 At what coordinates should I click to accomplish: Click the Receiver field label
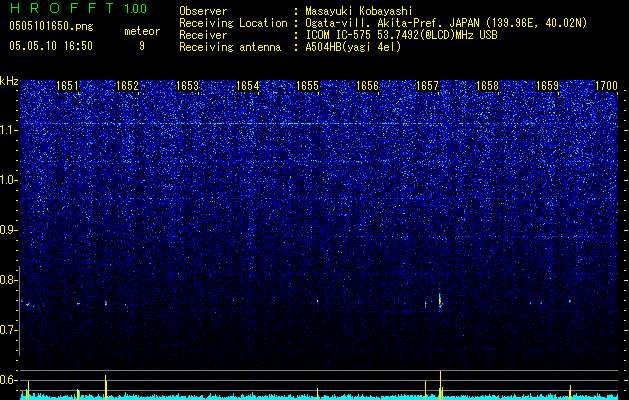[203, 35]
